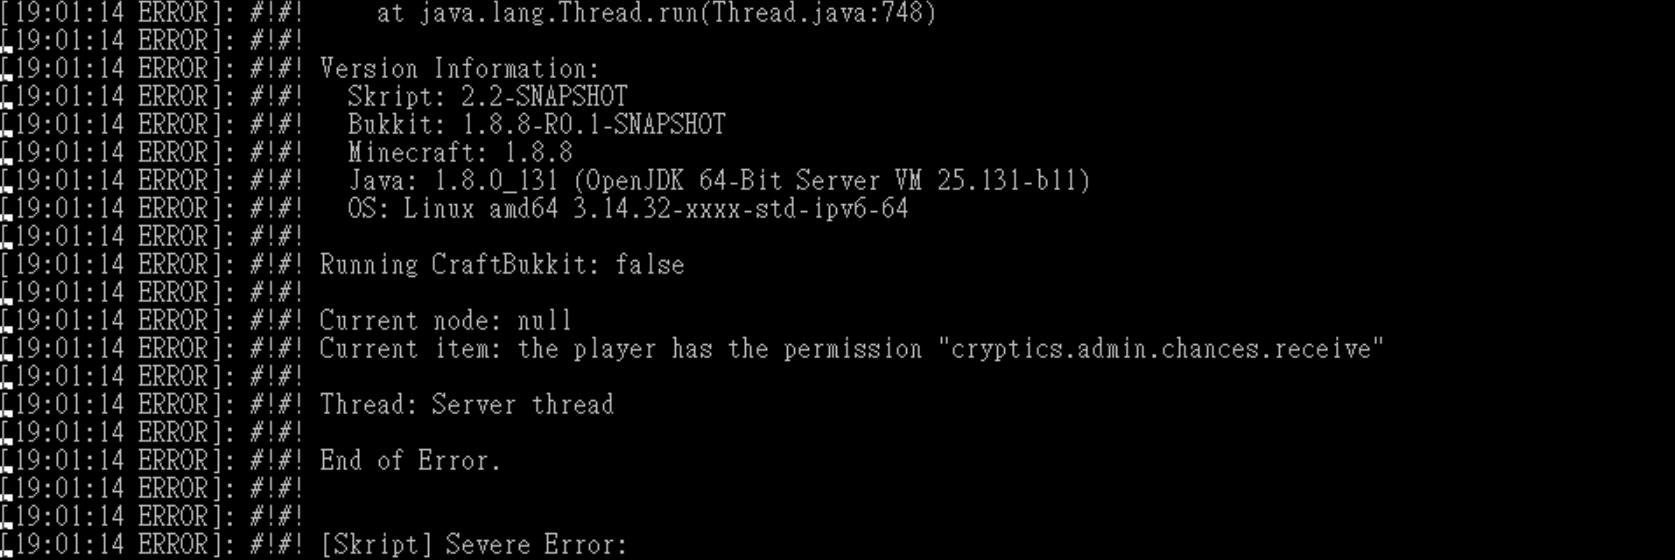
Task: Click the 'Current node: null' text
Action: pyautogui.click(x=446, y=321)
